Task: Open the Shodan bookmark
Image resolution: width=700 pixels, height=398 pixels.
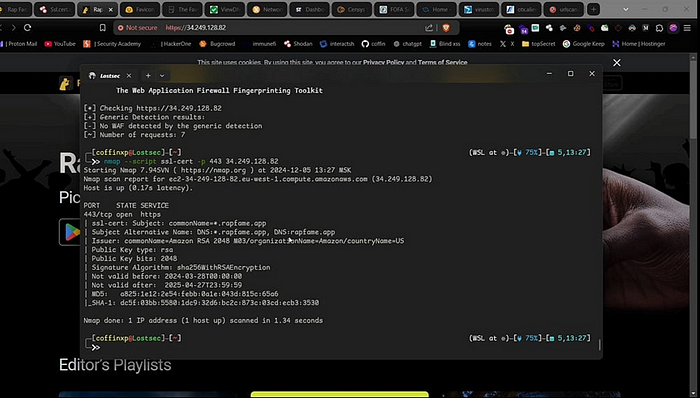Action: pyautogui.click(x=298, y=44)
